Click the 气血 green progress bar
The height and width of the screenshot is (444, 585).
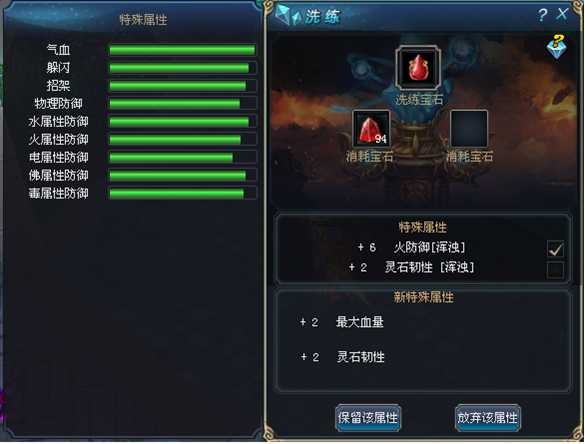tap(182, 50)
